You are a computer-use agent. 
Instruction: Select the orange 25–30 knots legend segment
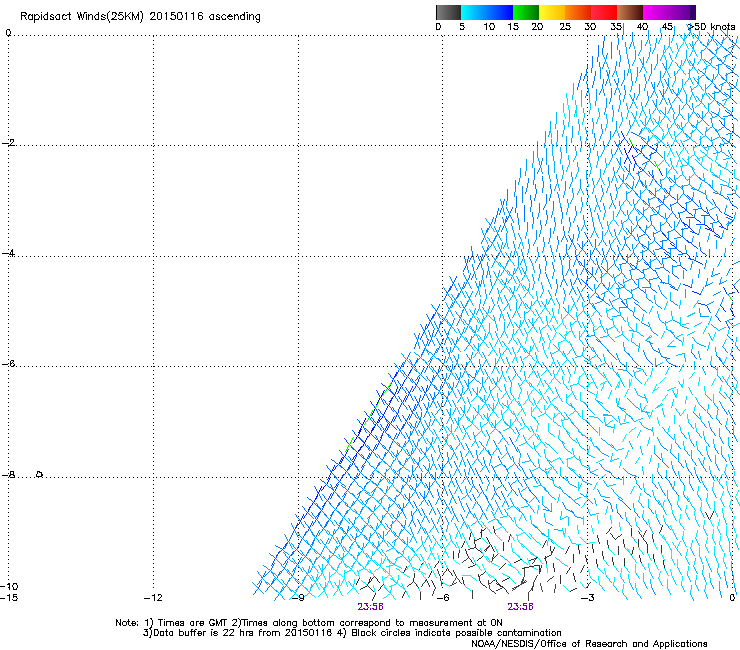[578, 12]
